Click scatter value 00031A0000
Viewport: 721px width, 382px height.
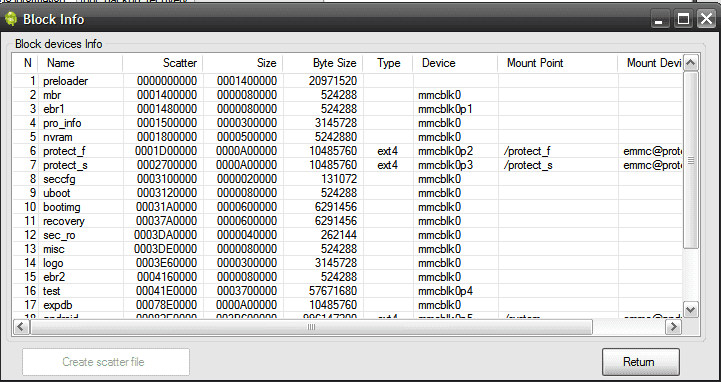click(x=166, y=207)
